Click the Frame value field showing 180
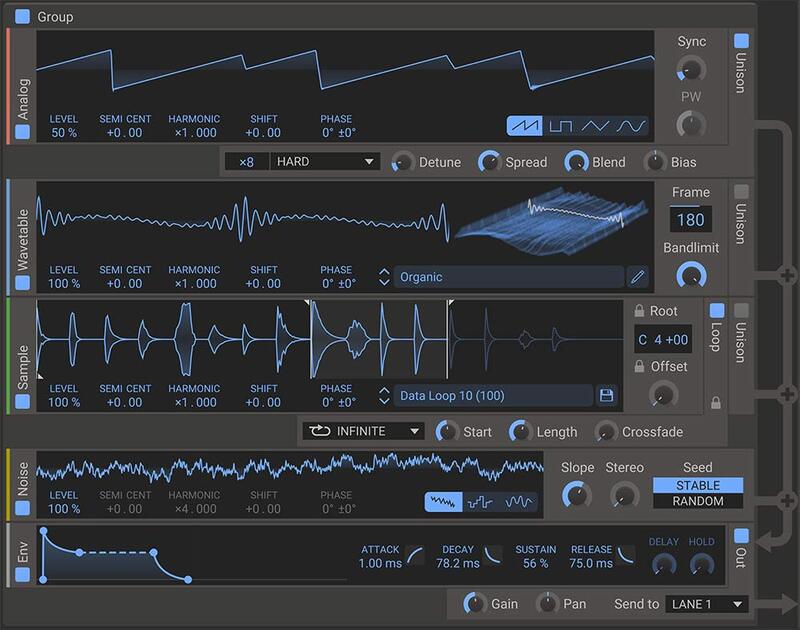 coord(690,219)
